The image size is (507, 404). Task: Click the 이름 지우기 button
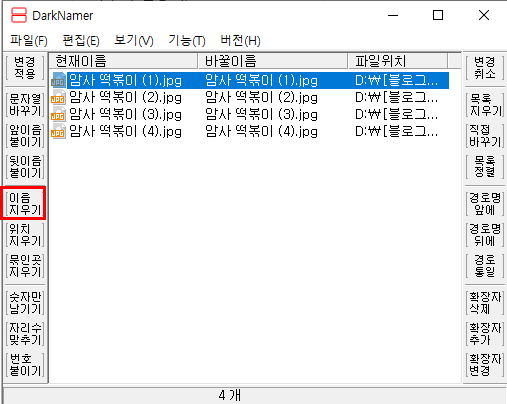point(25,204)
